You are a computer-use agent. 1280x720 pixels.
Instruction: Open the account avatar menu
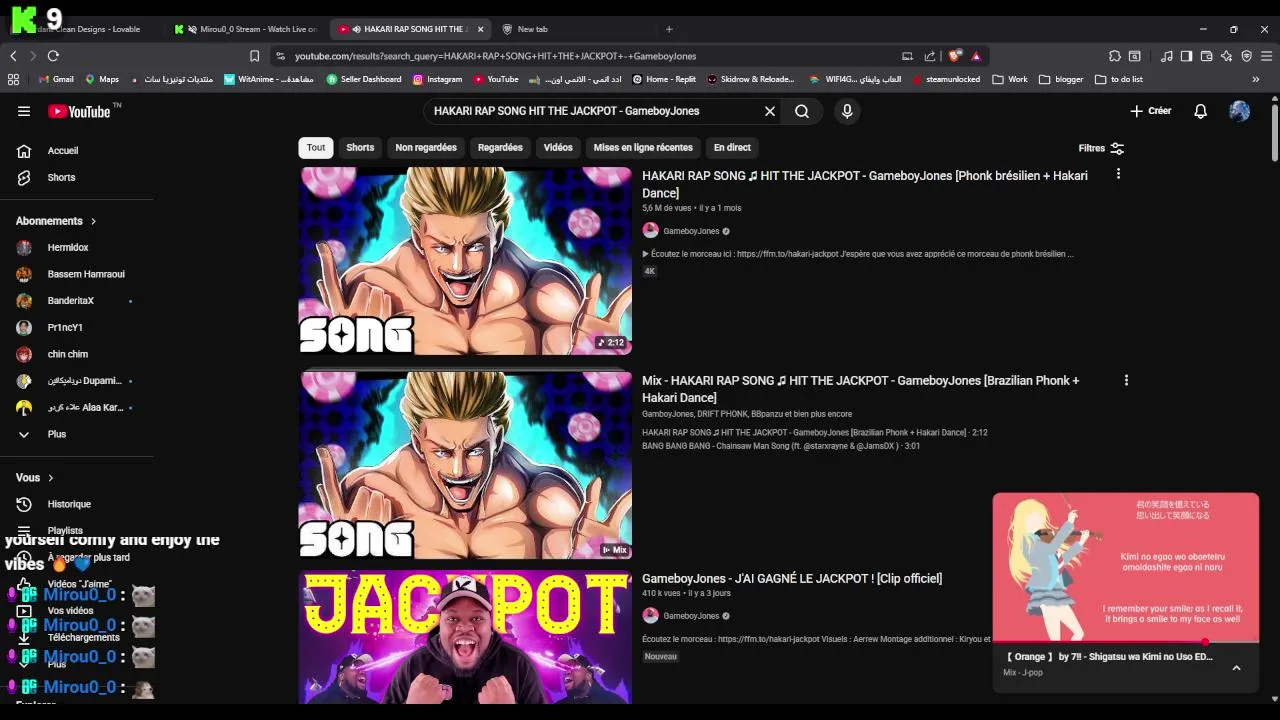pyautogui.click(x=1240, y=111)
